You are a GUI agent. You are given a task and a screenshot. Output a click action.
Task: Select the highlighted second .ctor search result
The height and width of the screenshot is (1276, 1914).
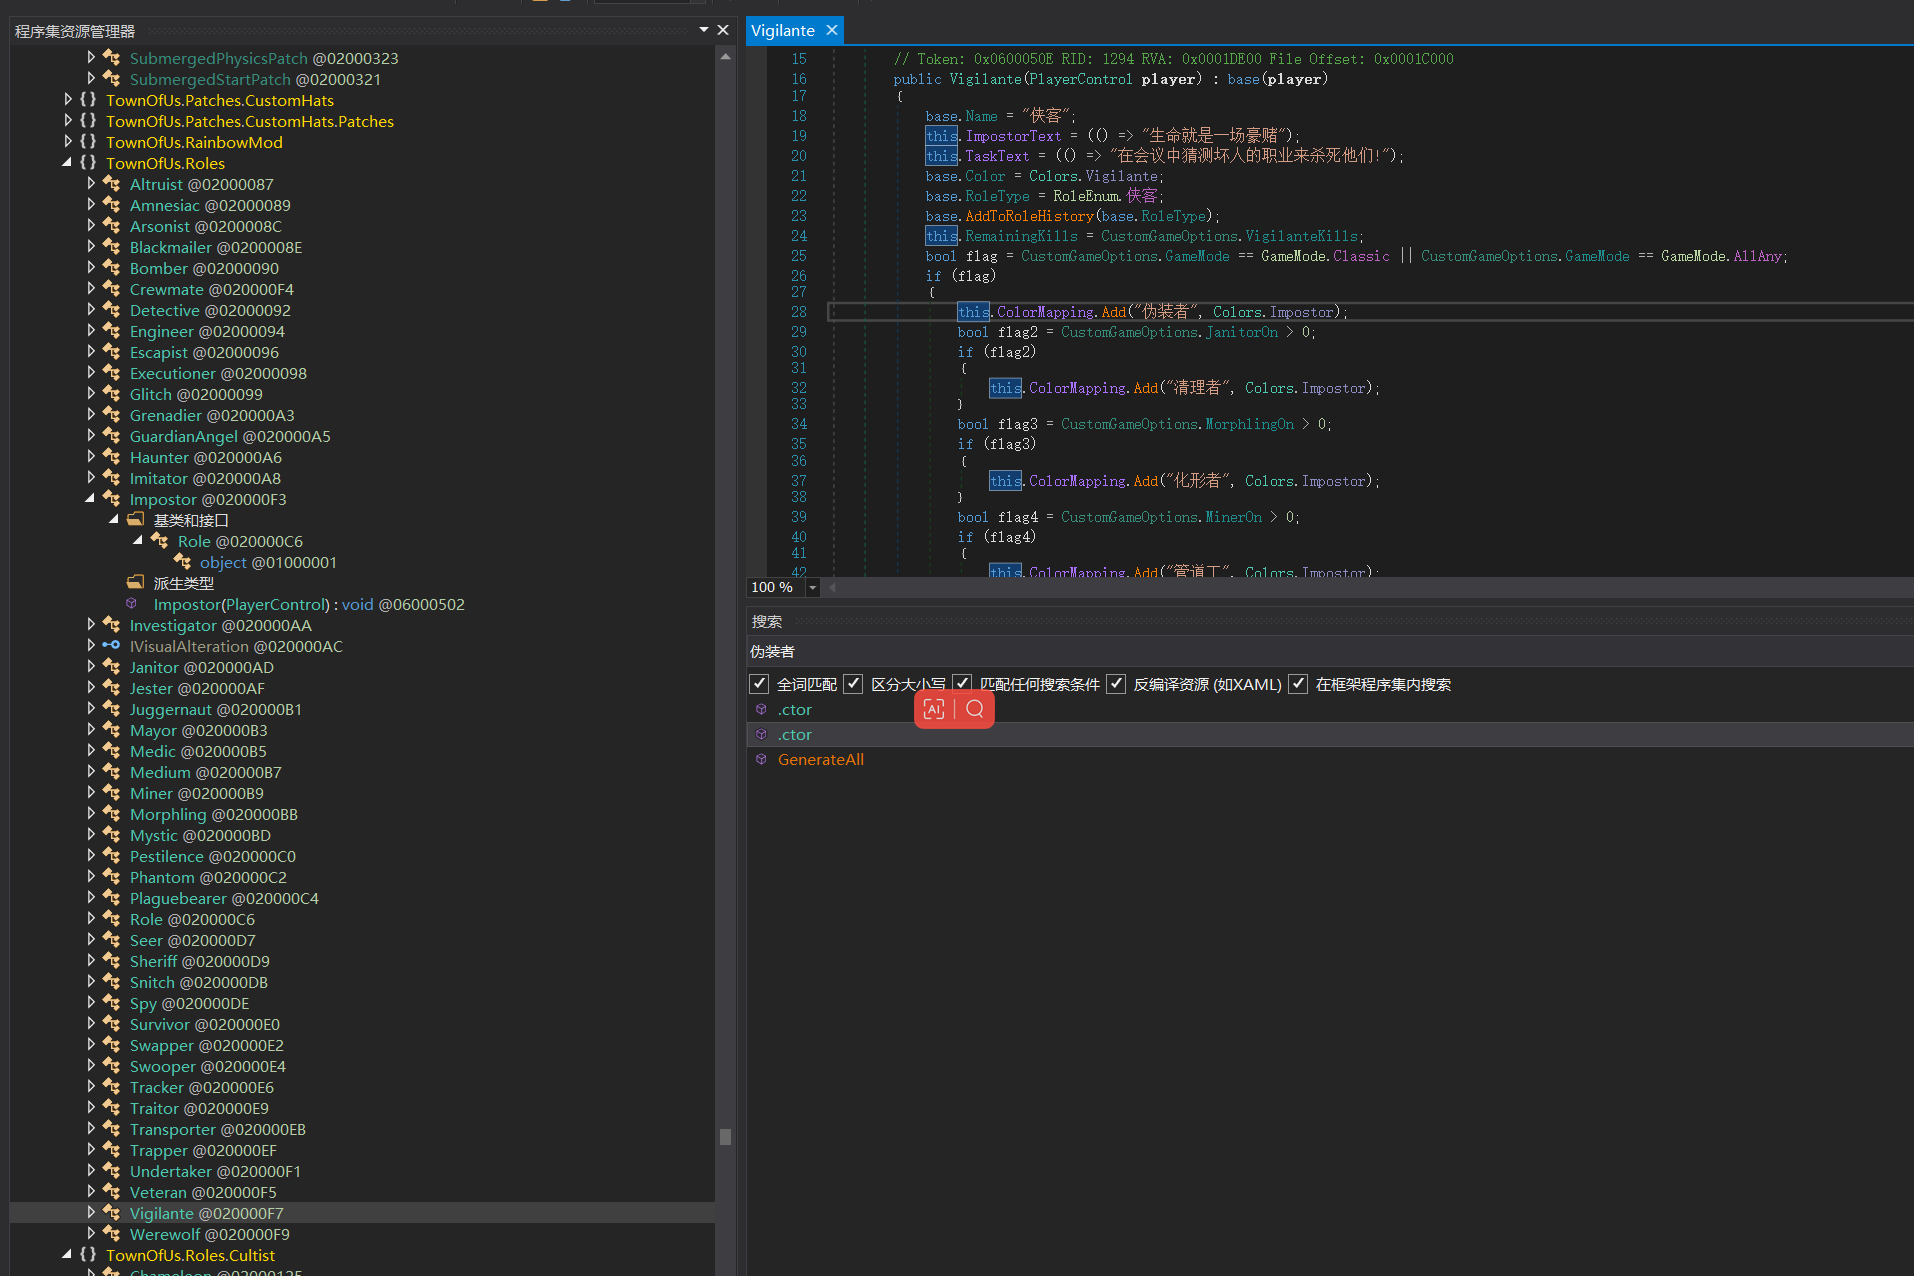pos(1330,734)
